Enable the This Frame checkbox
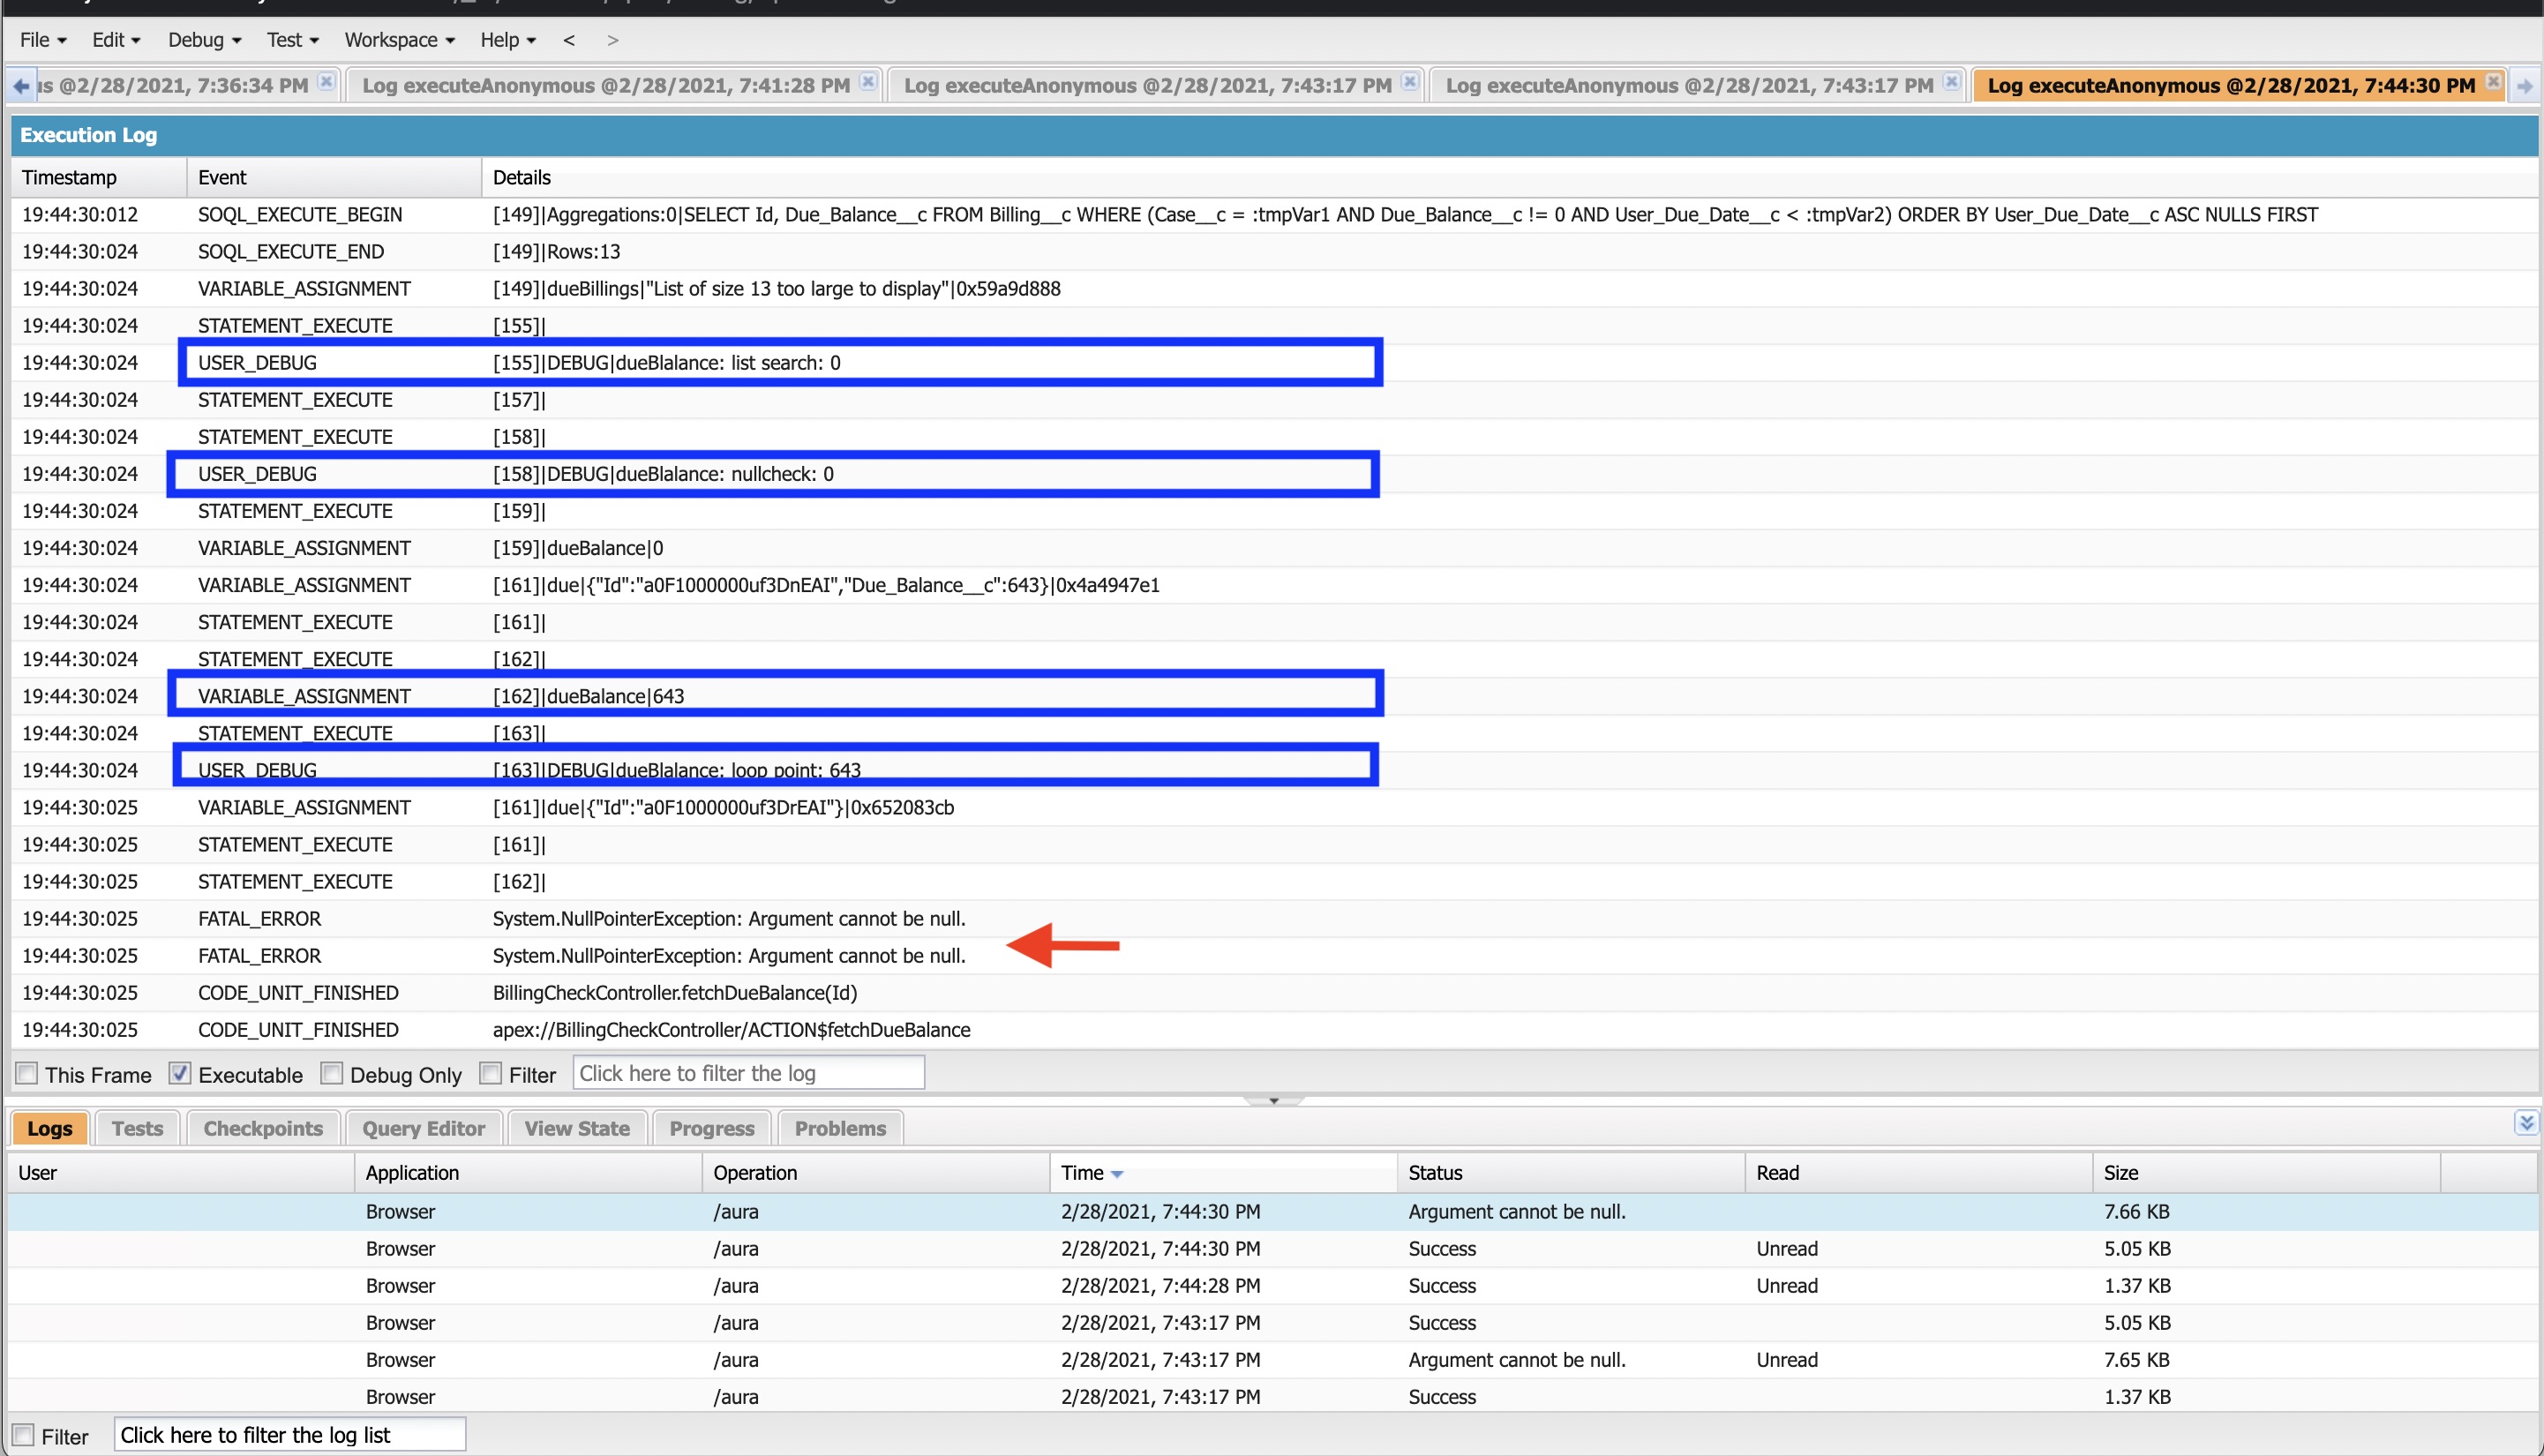Screen dimensions: 2544x1456 tap(27, 1074)
